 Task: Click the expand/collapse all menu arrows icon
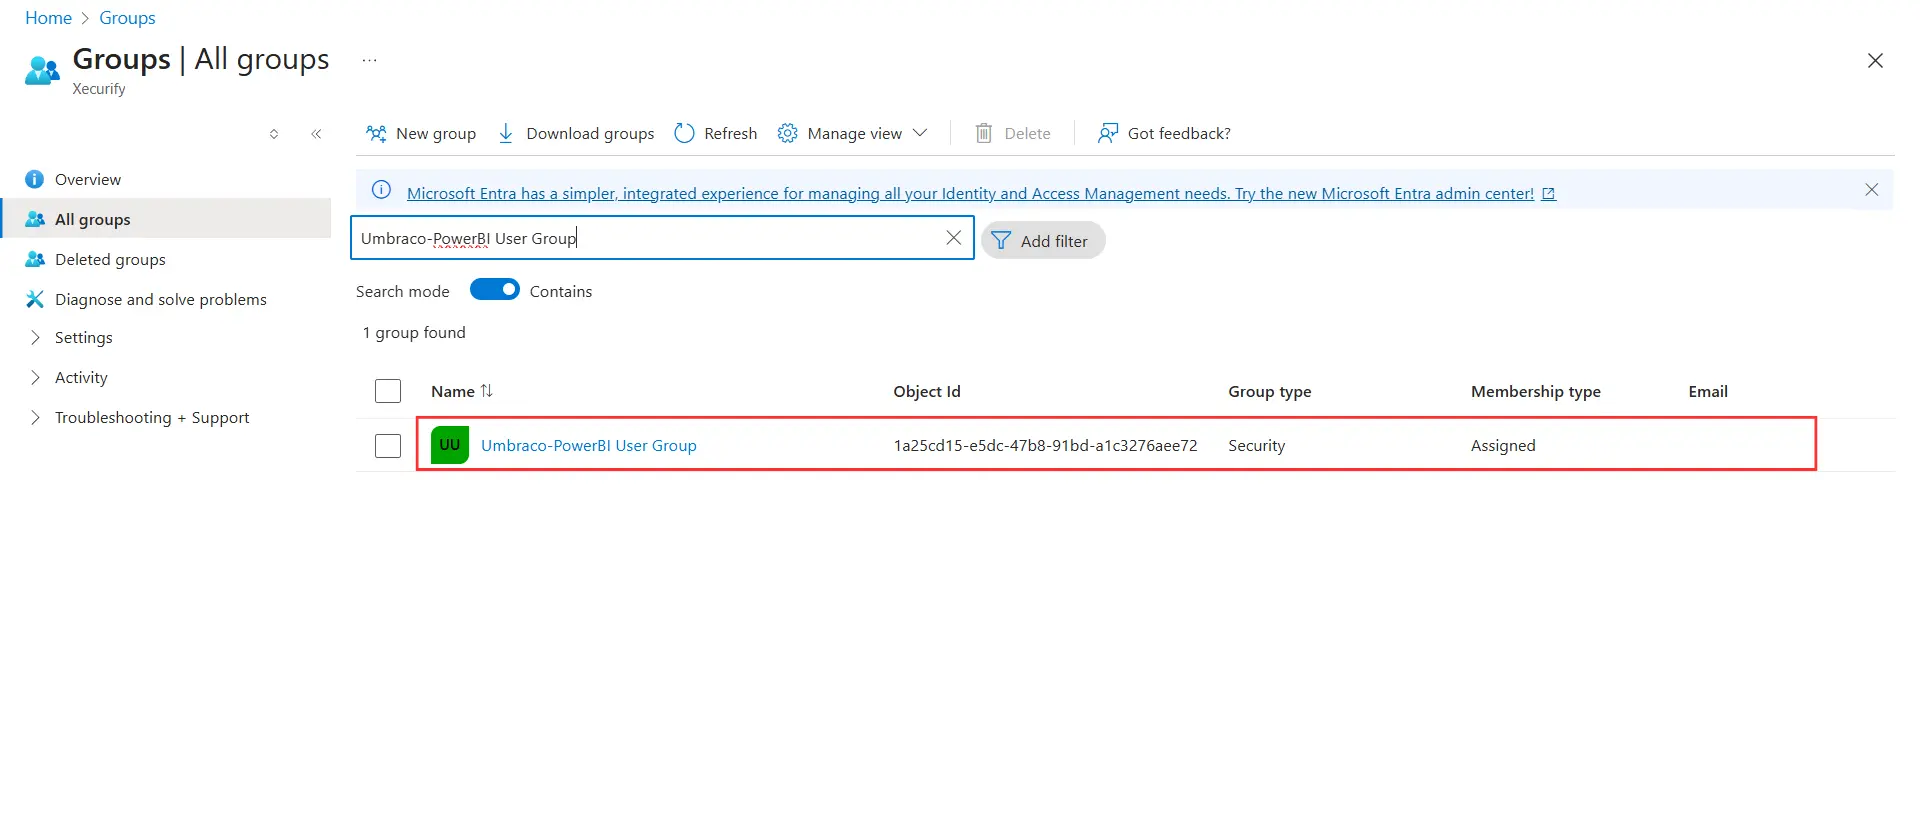coord(274,134)
